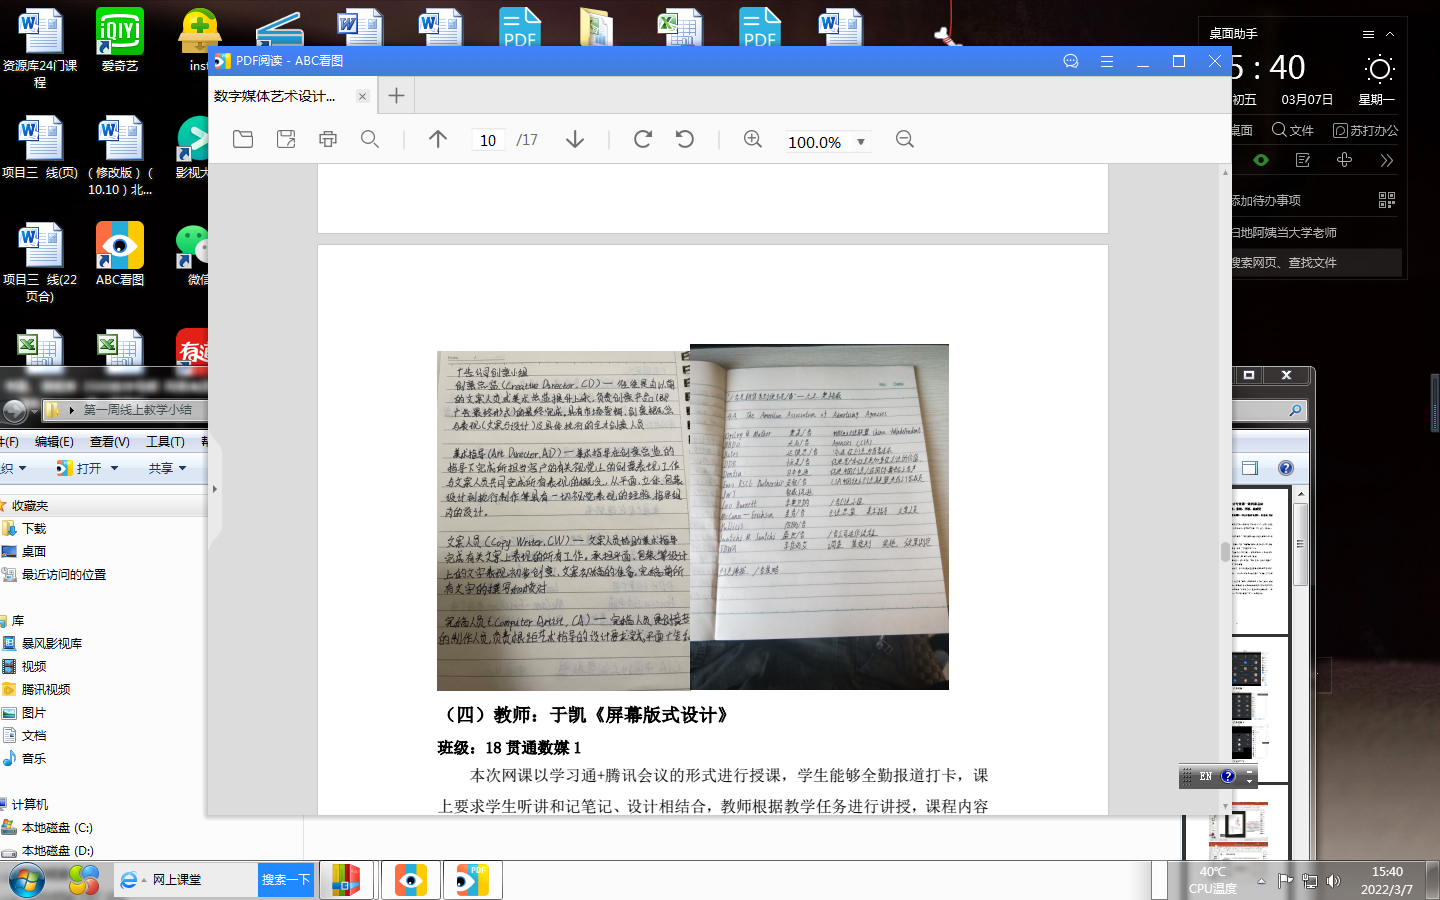Add a new tab with plus button
This screenshot has width=1440, height=900.
[x=396, y=96]
